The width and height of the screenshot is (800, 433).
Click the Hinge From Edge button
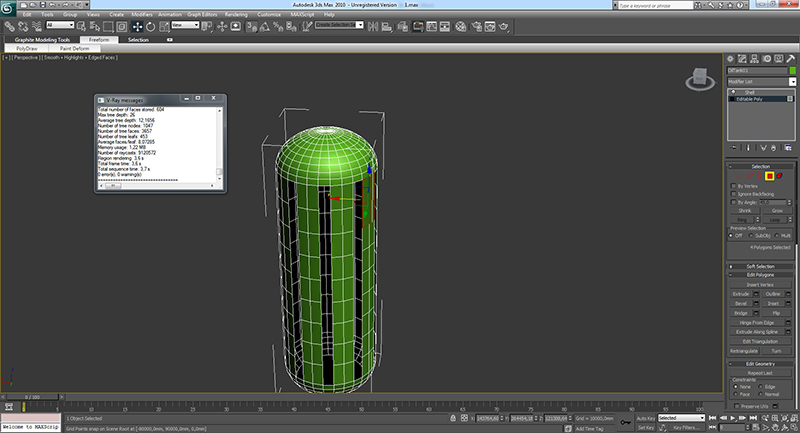757,323
